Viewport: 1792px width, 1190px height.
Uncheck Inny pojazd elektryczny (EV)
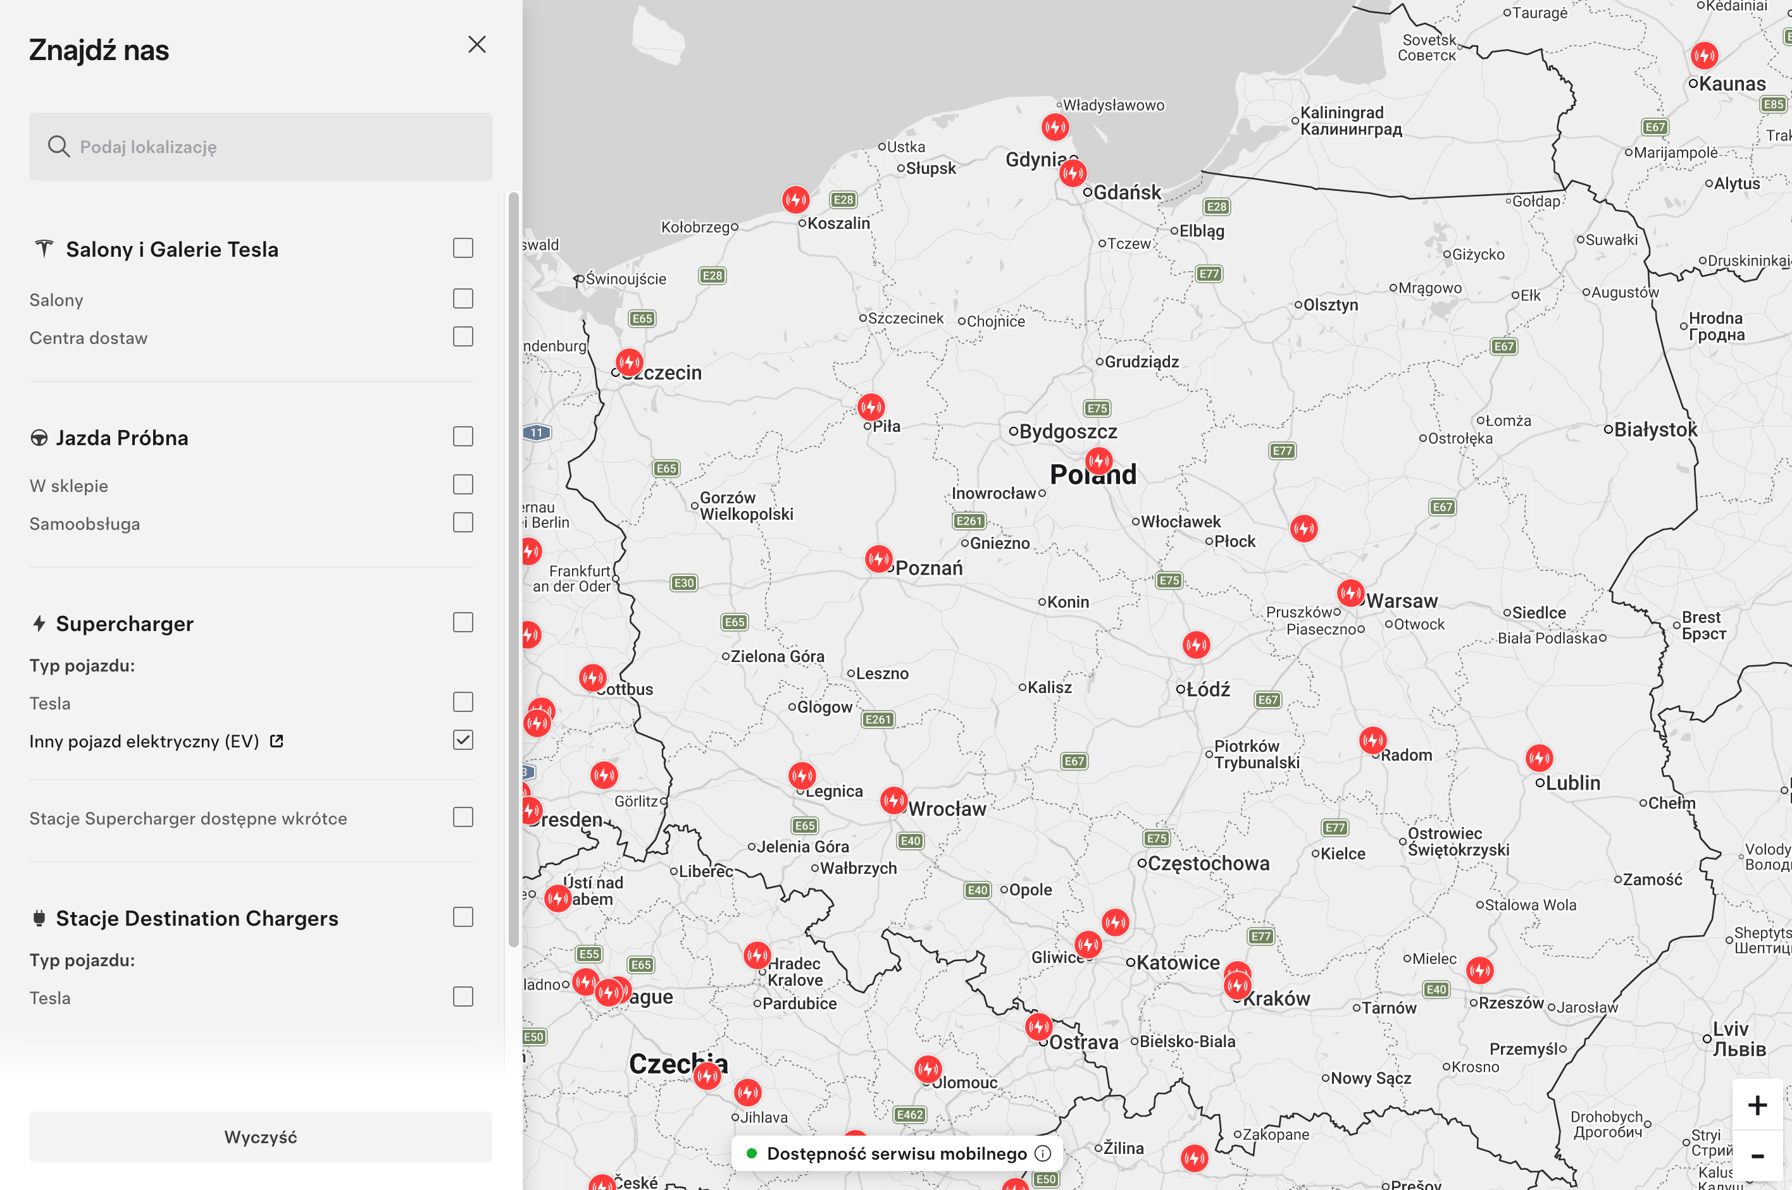click(463, 740)
